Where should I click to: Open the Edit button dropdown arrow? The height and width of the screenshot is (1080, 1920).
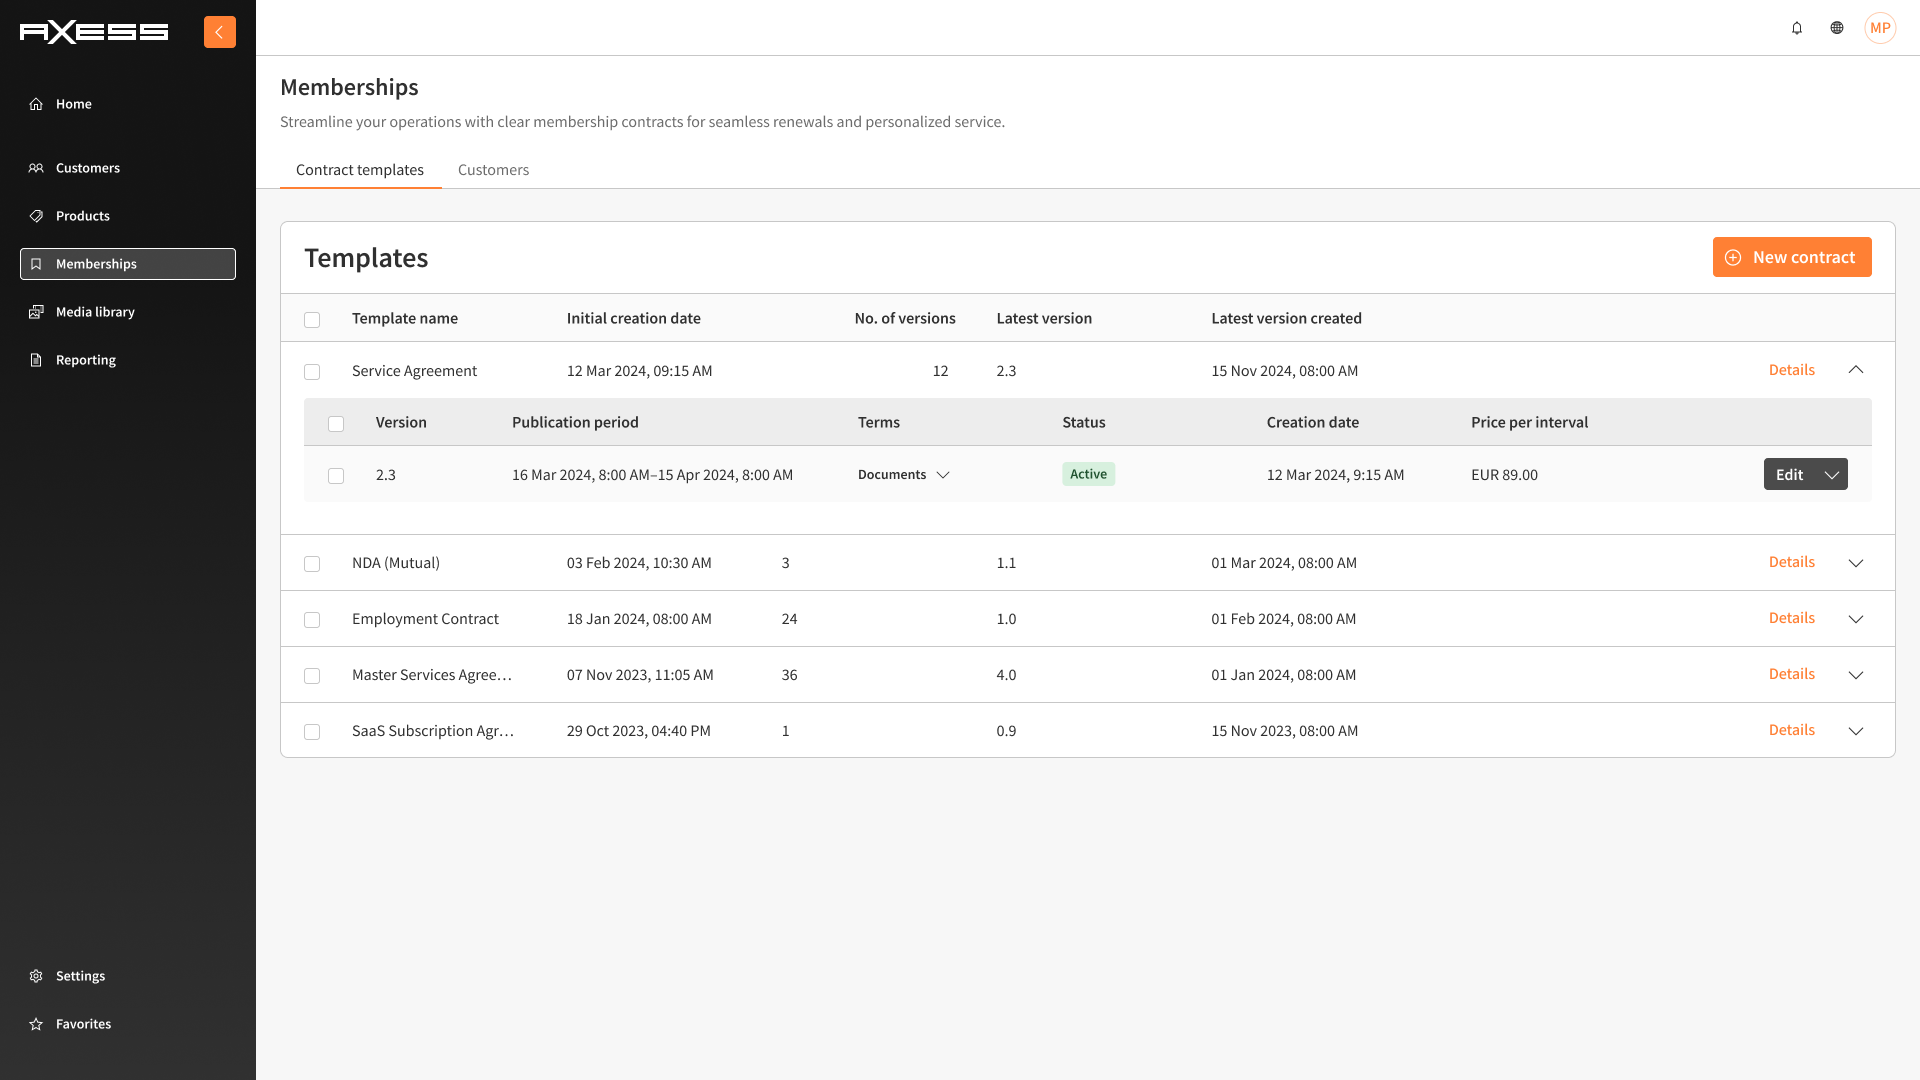(x=1832, y=475)
